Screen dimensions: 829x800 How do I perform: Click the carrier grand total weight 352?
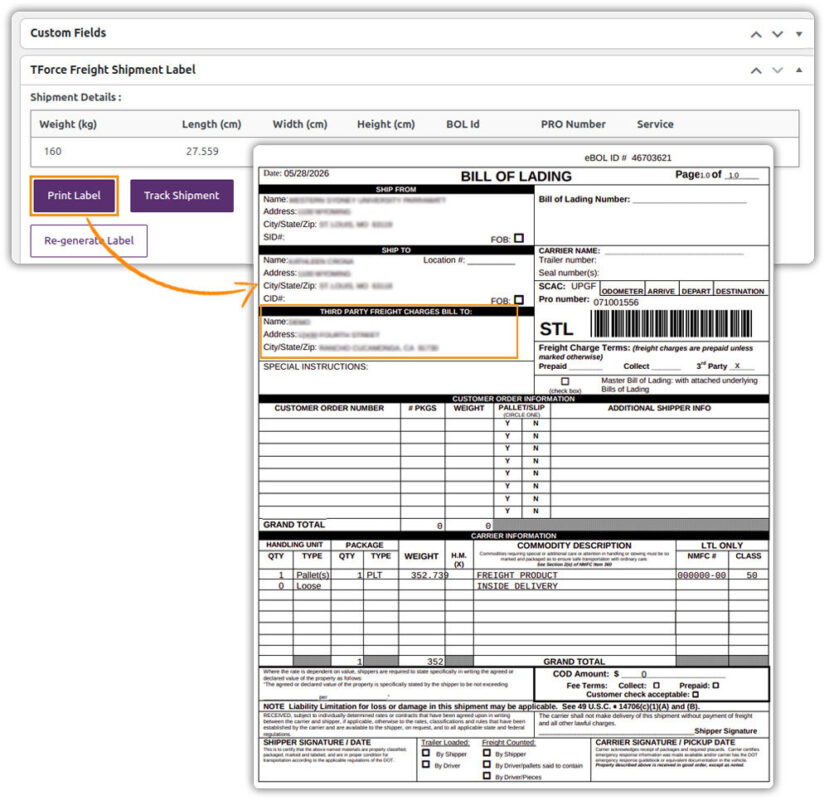(435, 661)
